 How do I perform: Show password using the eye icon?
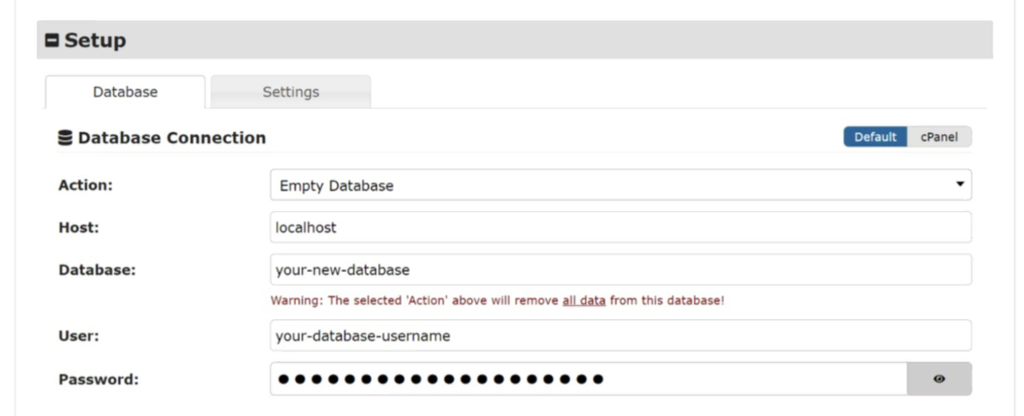(939, 379)
